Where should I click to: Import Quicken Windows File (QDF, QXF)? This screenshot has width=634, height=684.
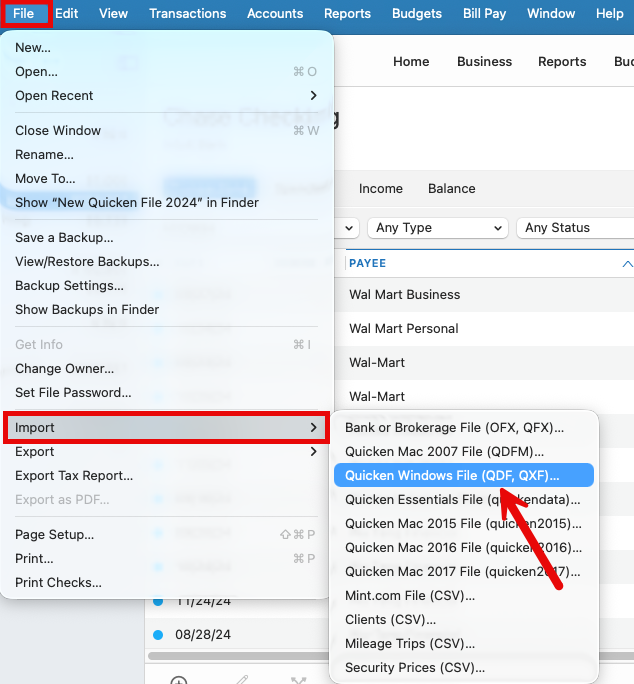point(464,475)
